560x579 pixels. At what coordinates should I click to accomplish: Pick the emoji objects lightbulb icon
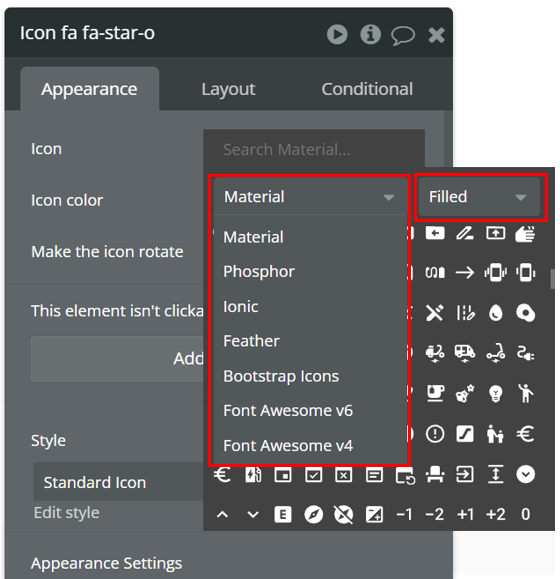coord(495,394)
